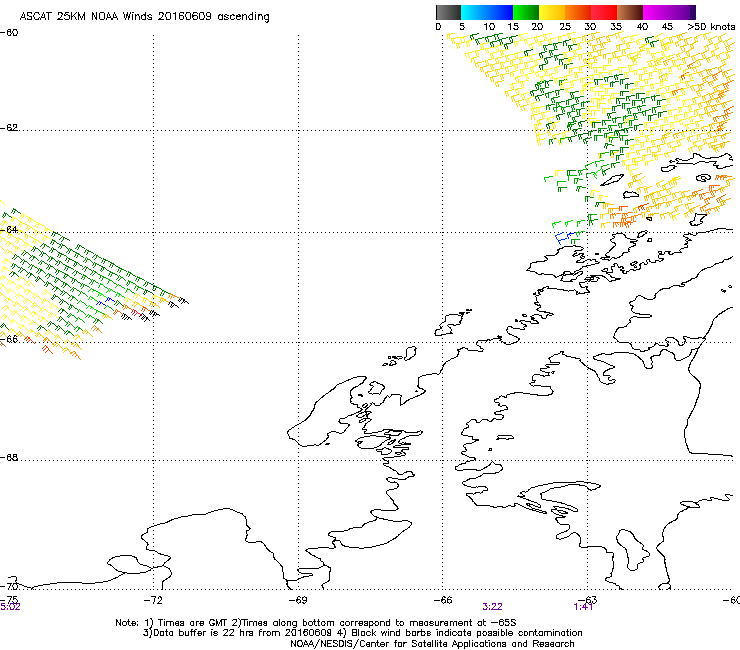Click the 'Times are GMT' note line
Image resolution: width=740 pixels, height=650 pixels.
316,623
